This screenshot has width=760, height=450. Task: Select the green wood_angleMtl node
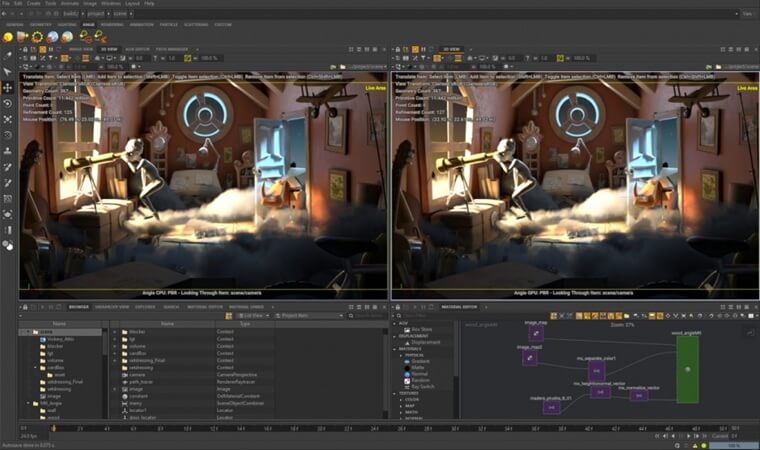coord(687,369)
